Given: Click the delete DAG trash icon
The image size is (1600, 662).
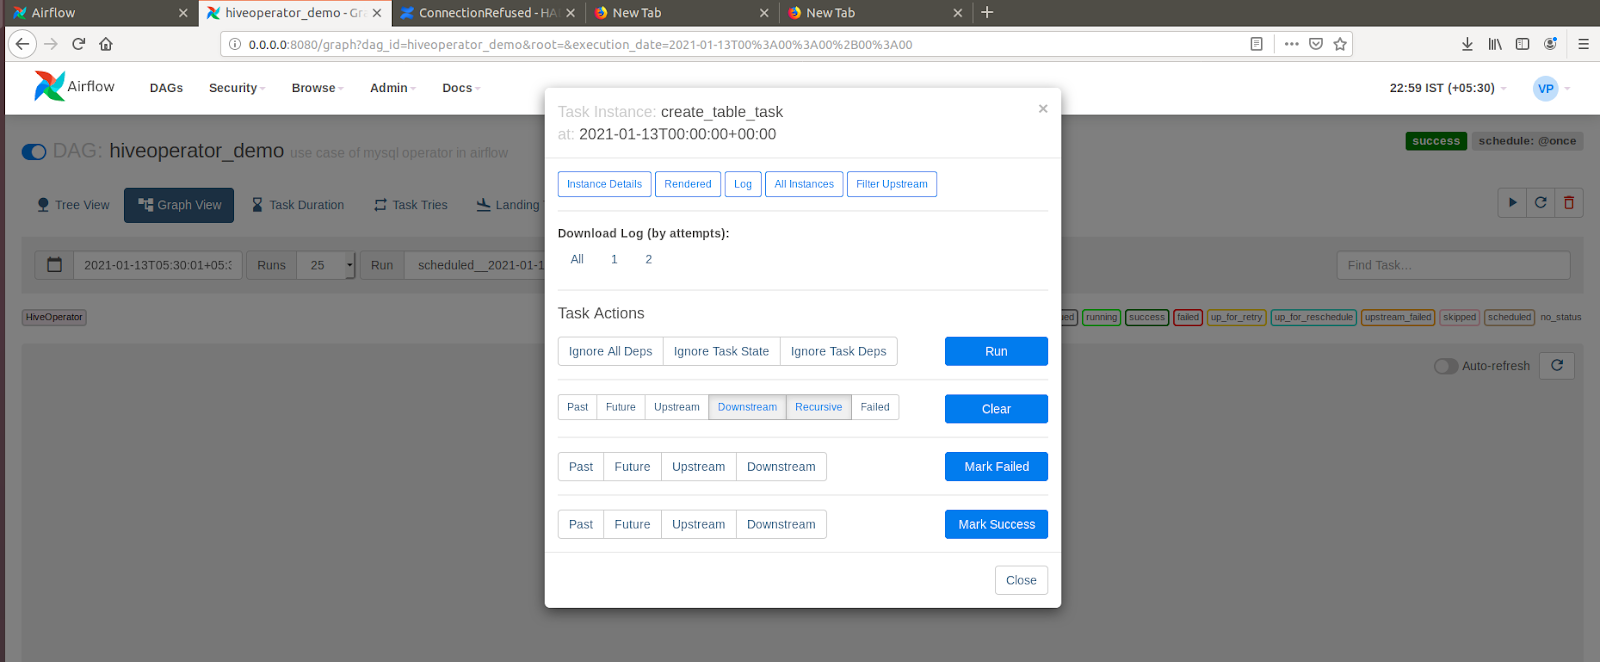Looking at the screenshot, I should pos(1568,203).
